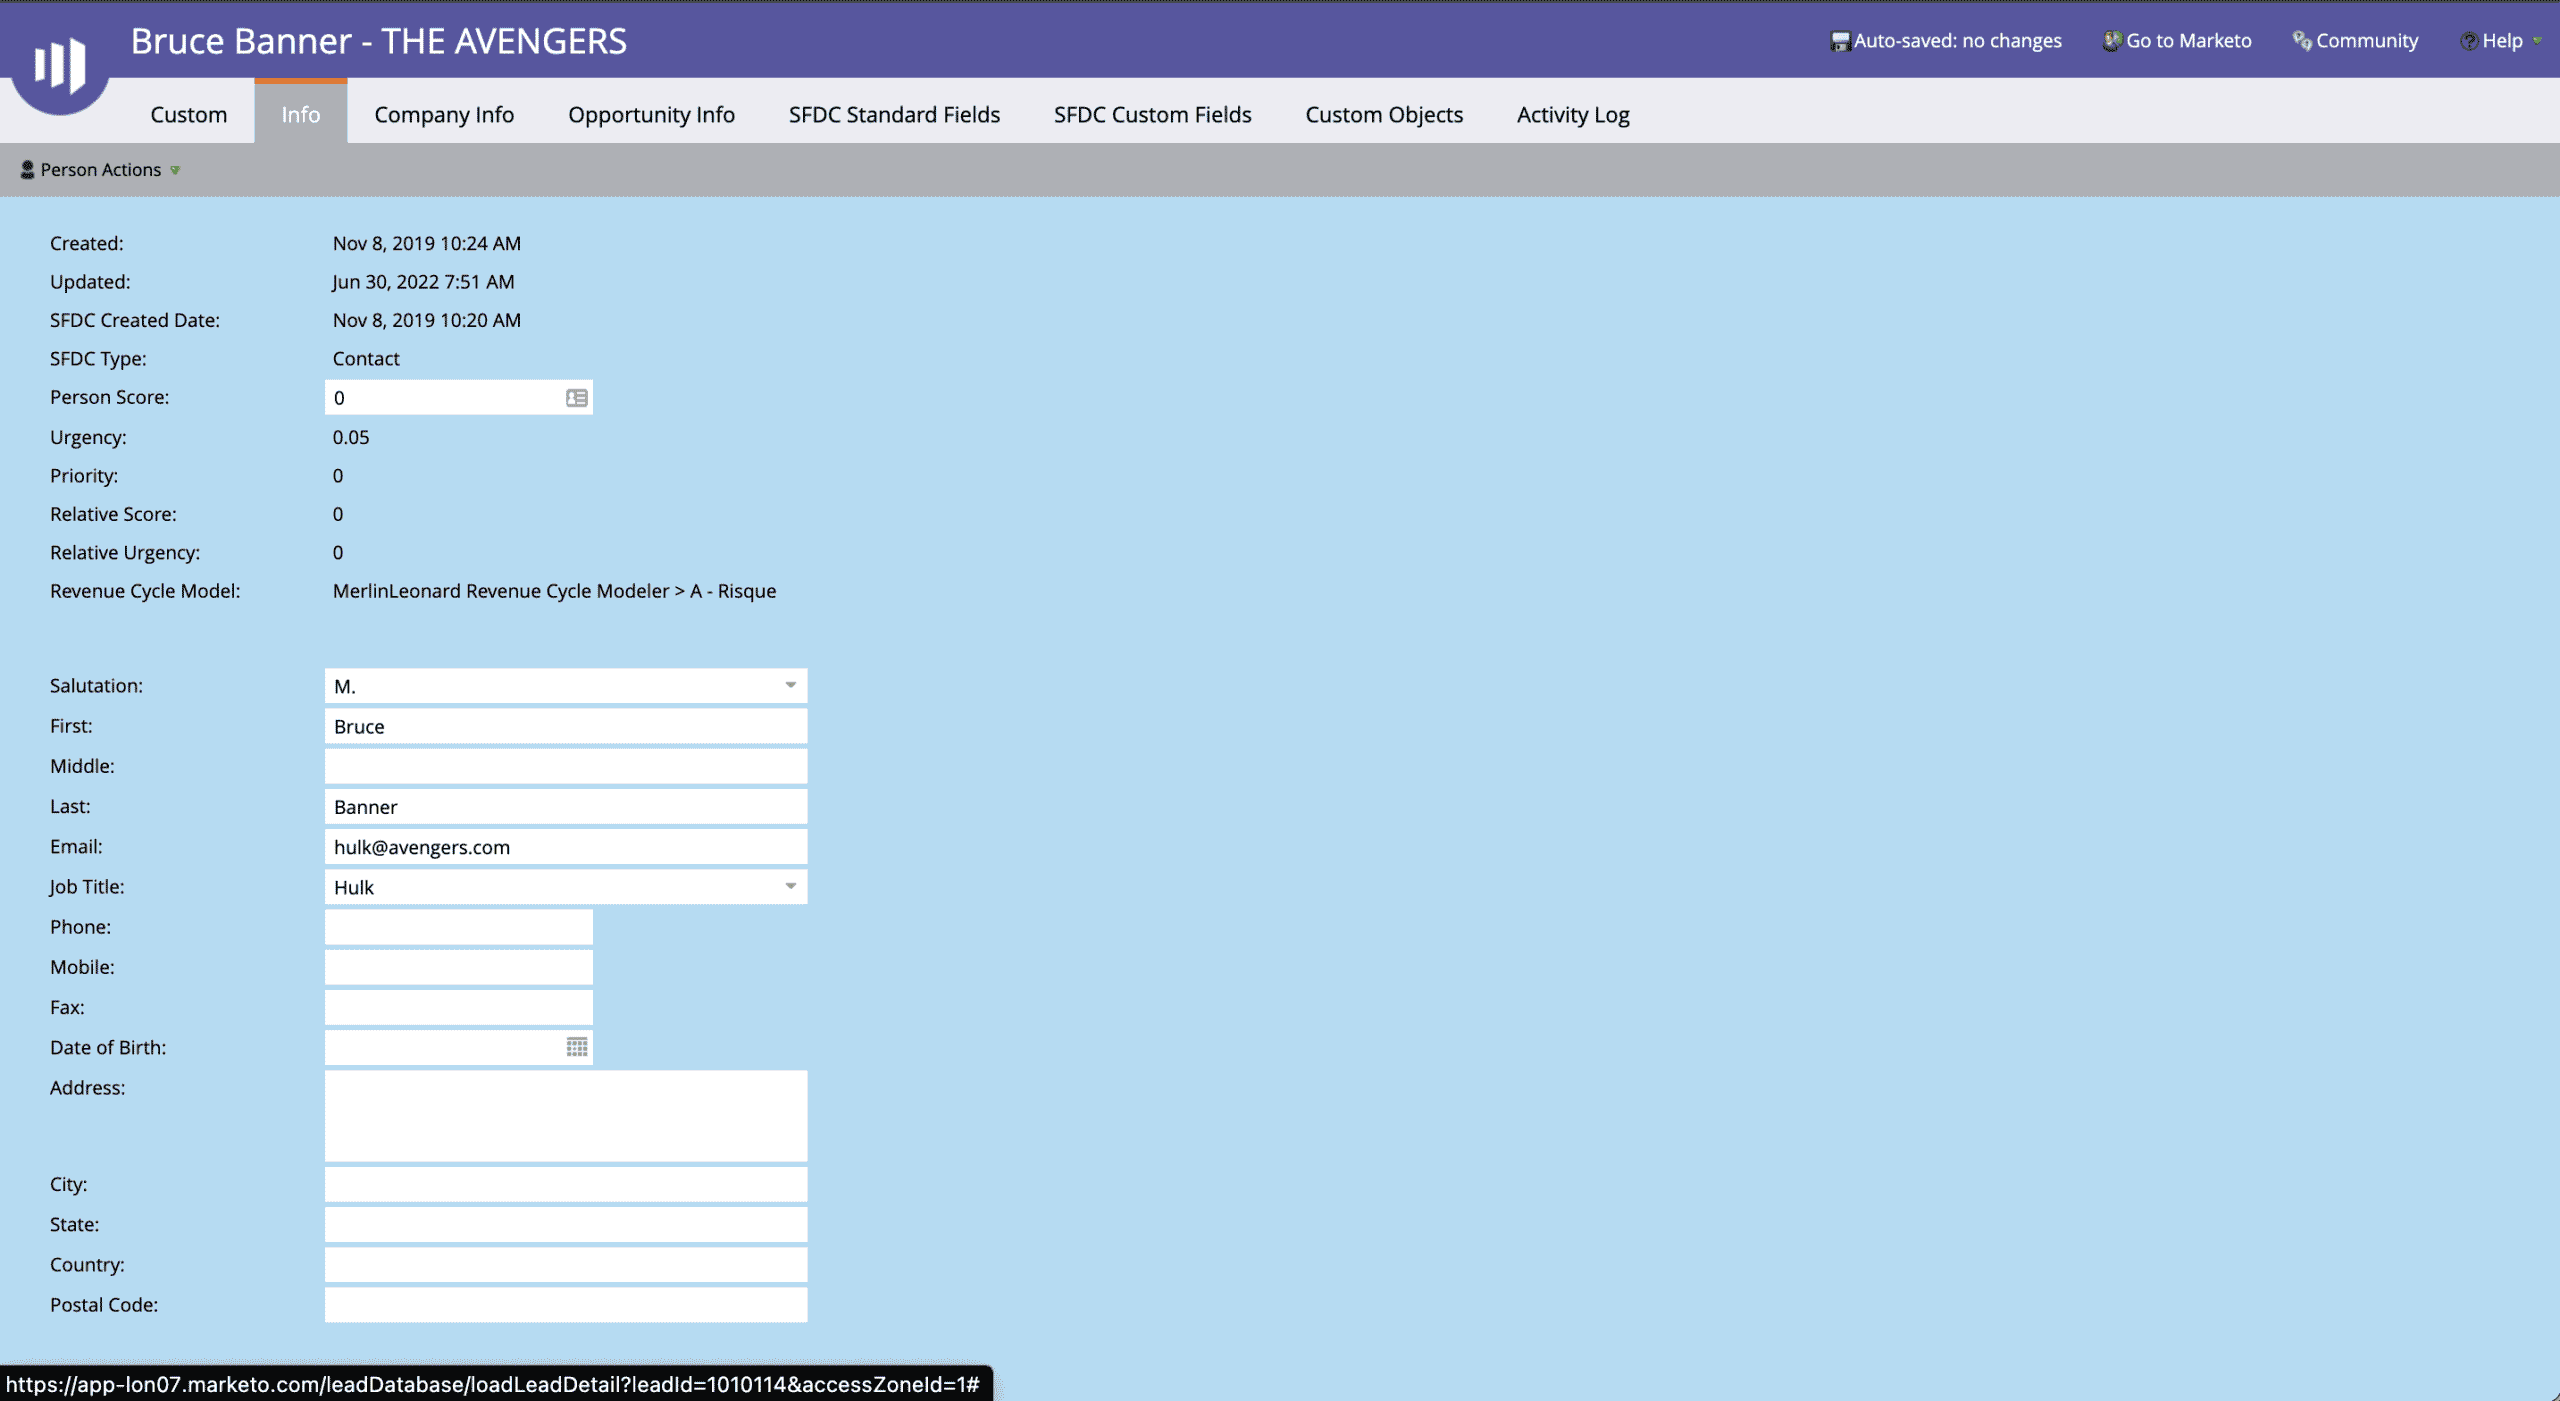Click the page title Bruce Banner - THE AVENGERS
Screen dimensions: 2560x1401
pos(379,41)
